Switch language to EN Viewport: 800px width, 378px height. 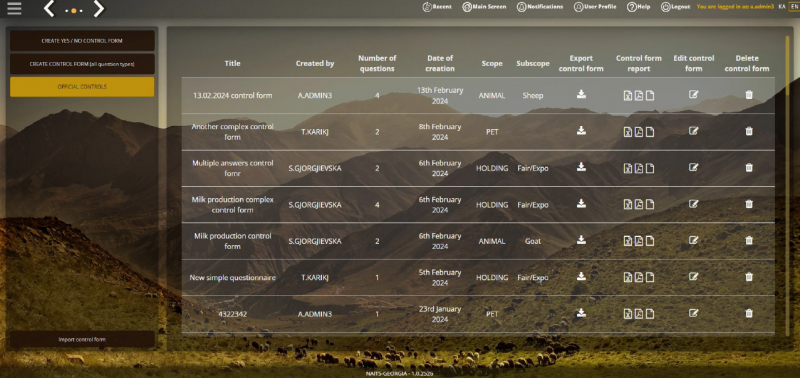(794, 7)
